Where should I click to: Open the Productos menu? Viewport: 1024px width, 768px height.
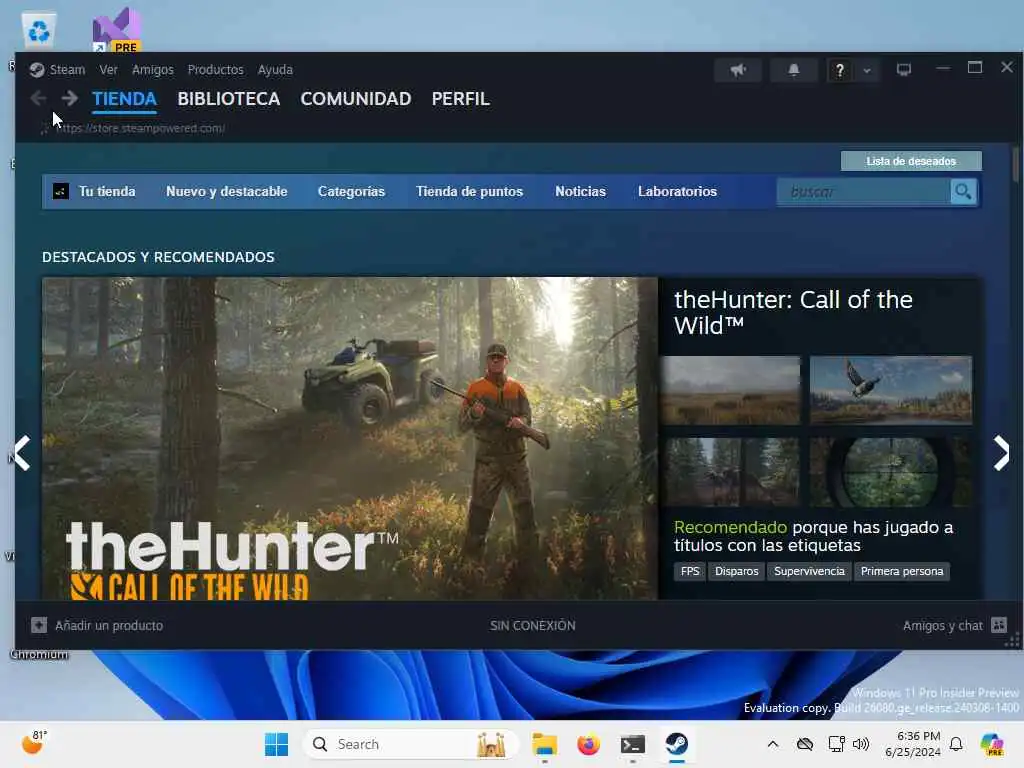pyautogui.click(x=216, y=70)
